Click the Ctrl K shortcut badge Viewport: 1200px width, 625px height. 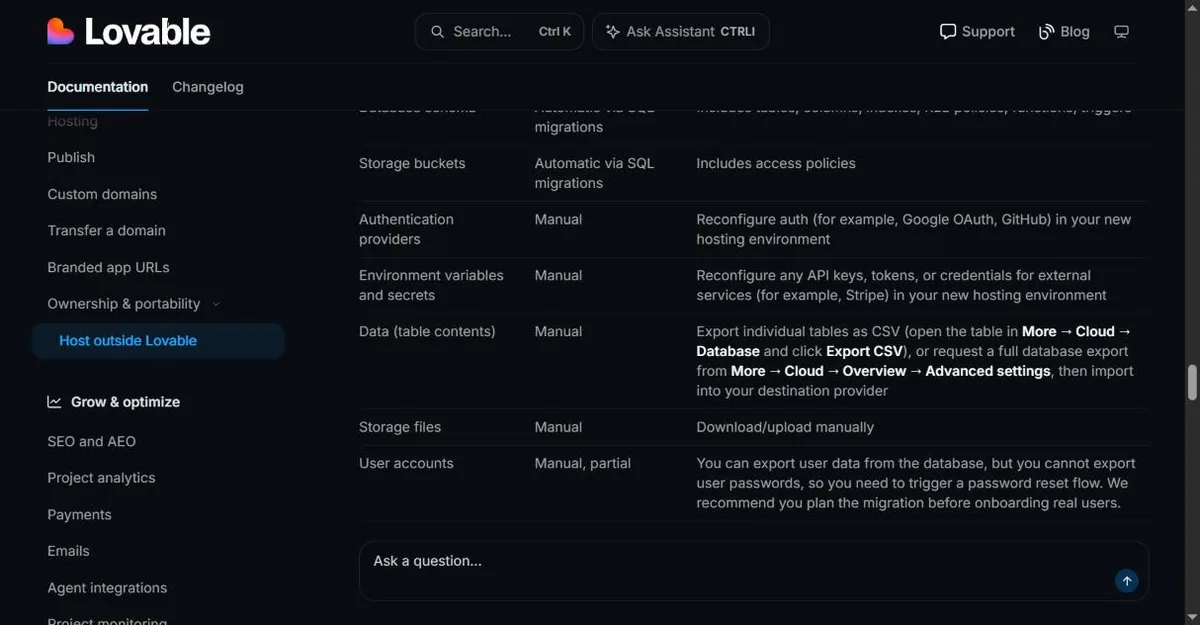coord(555,32)
